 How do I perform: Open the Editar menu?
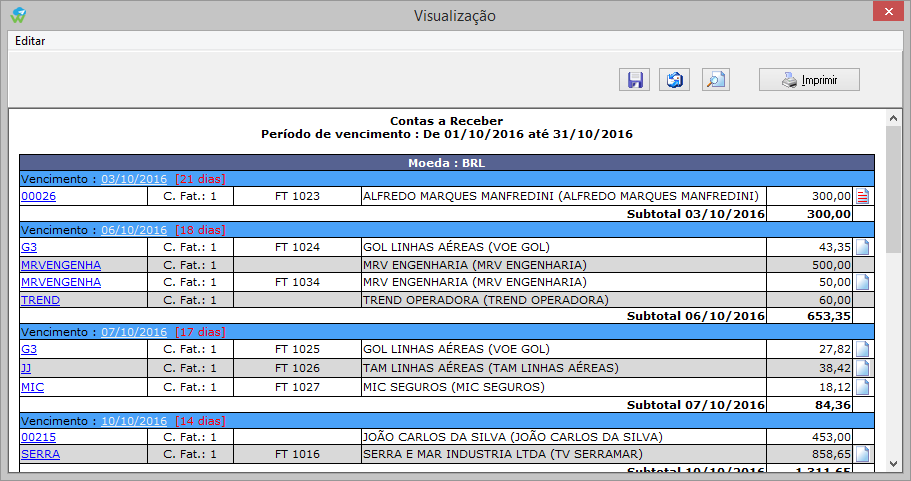(x=30, y=41)
